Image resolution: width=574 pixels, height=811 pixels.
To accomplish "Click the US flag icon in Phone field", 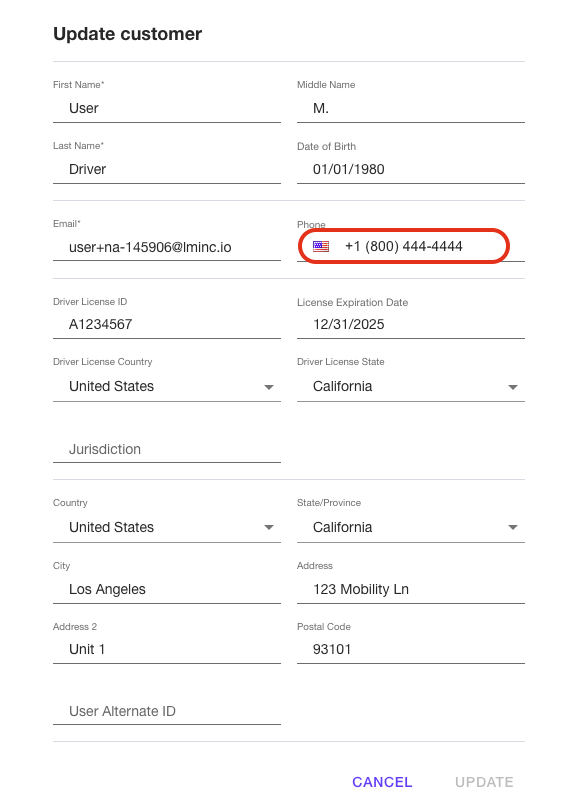I will (x=321, y=246).
